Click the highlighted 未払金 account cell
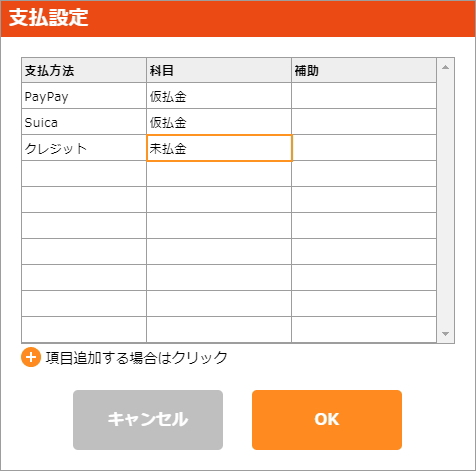476x471 pixels. pos(219,148)
